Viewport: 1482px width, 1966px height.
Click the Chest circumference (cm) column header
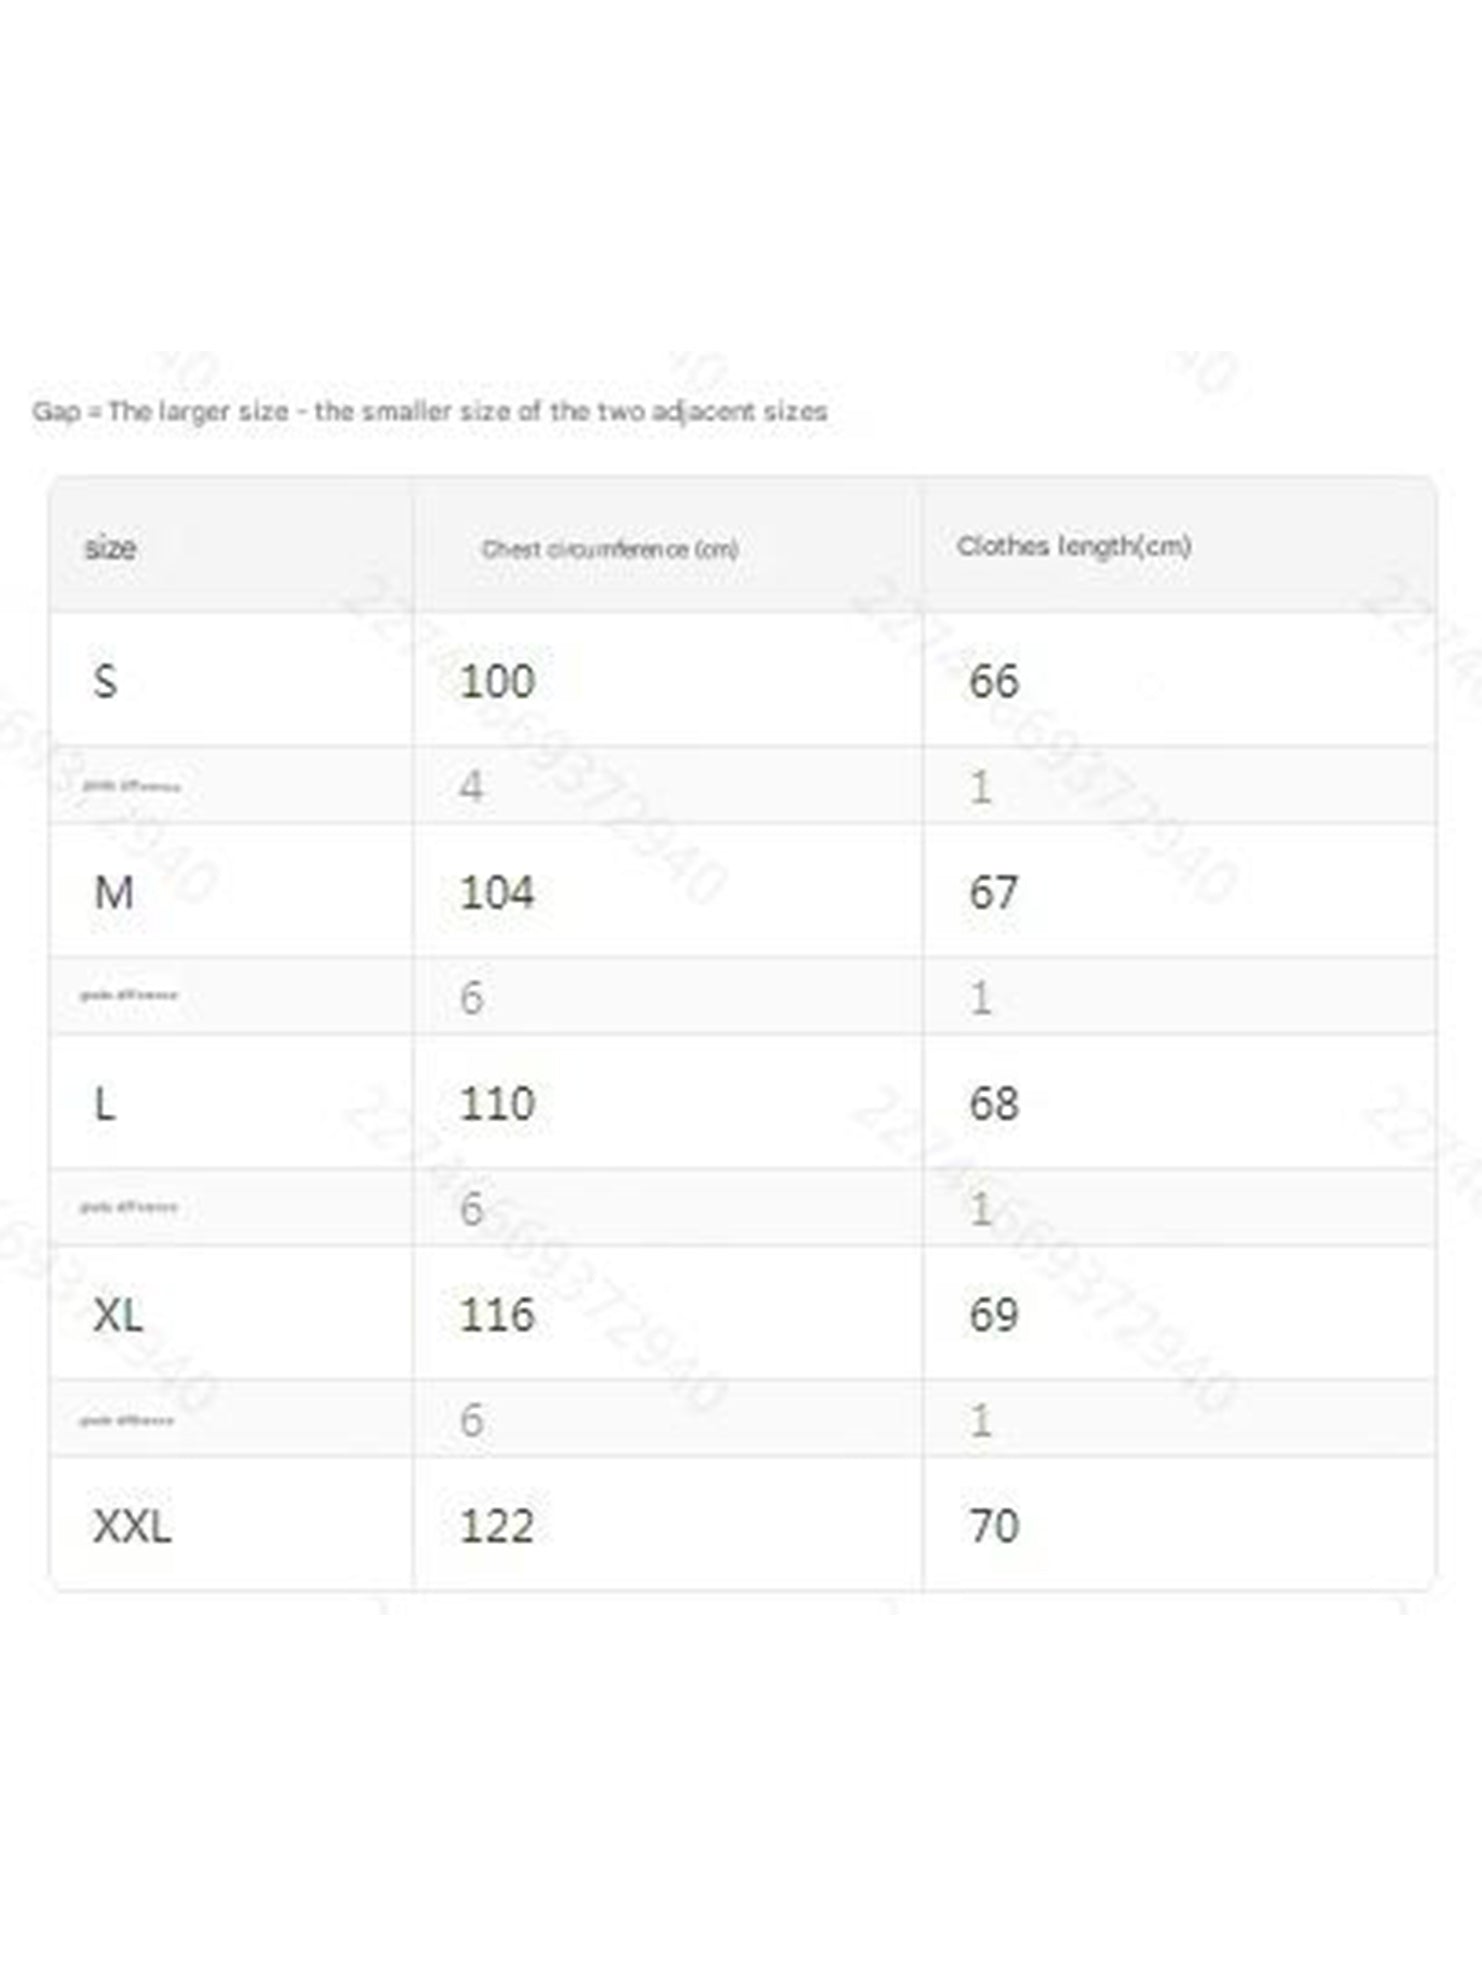point(610,549)
